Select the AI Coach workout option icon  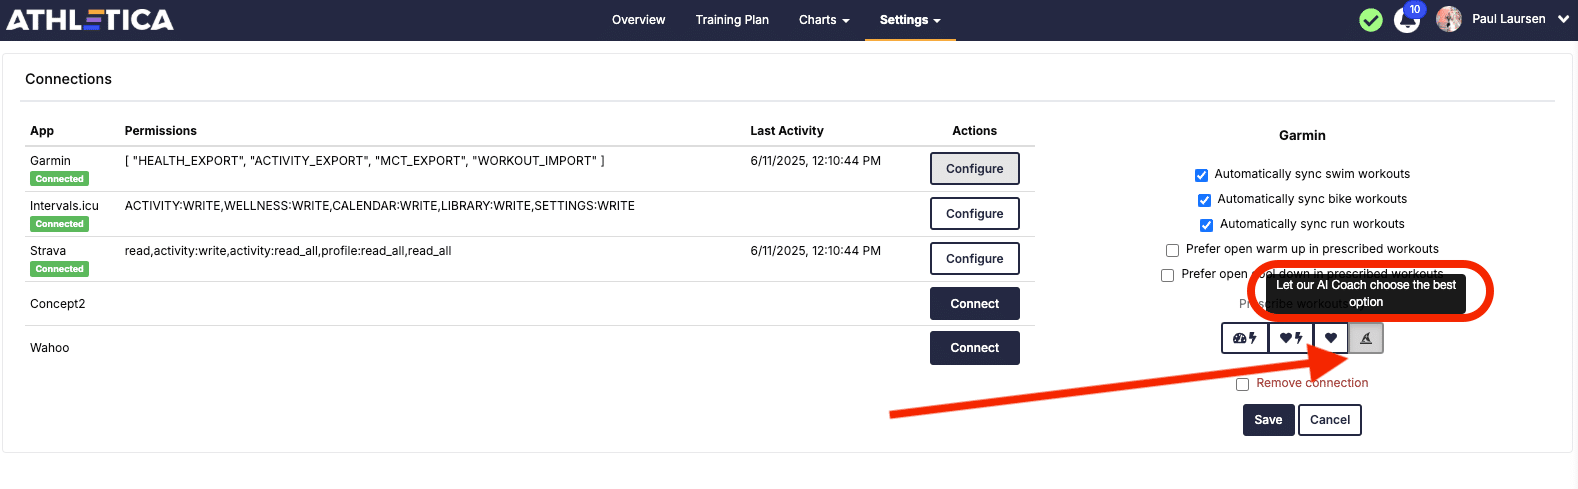click(1366, 338)
